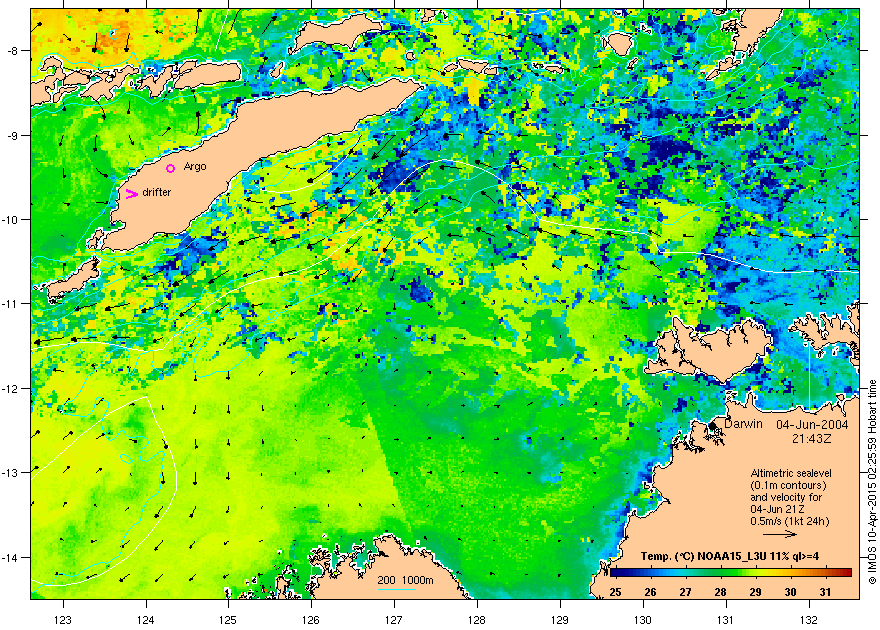Click the 'Argo' label text

[x=195, y=167]
